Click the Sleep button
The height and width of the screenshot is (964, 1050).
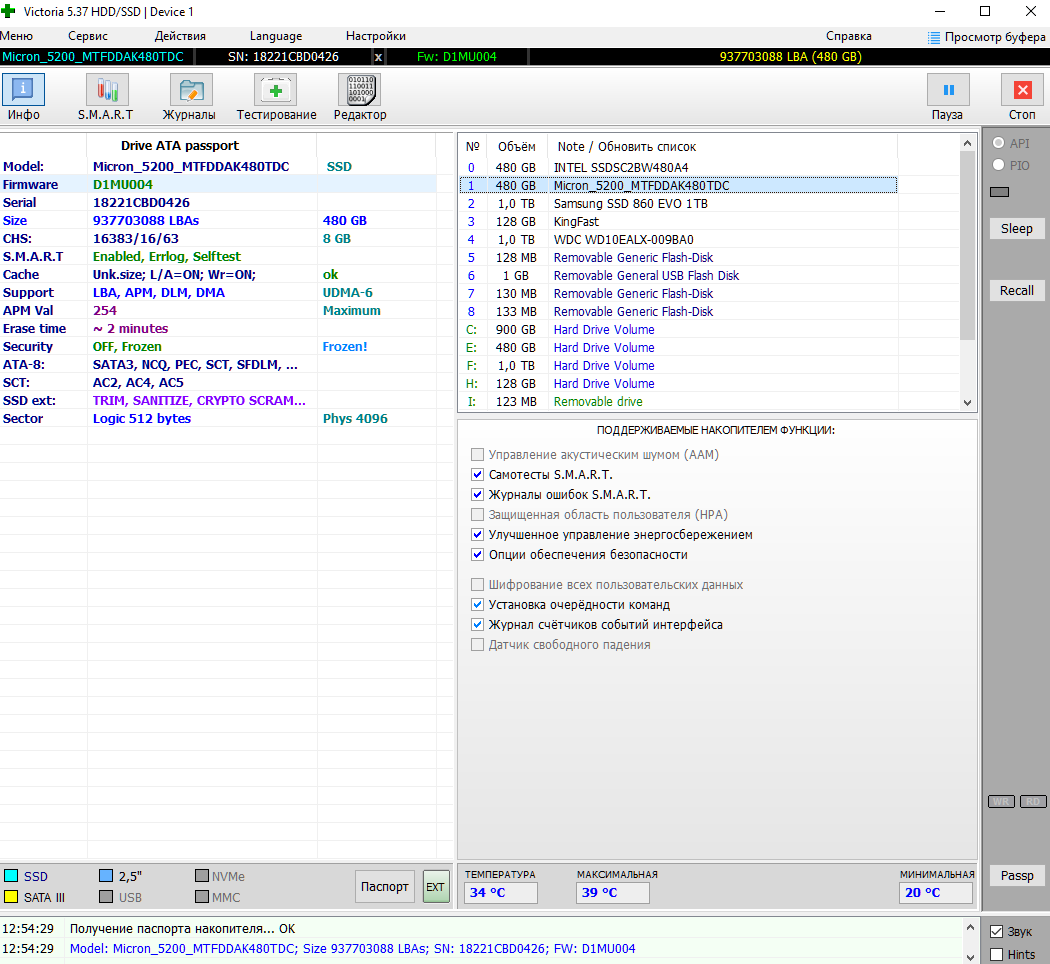click(x=1017, y=228)
